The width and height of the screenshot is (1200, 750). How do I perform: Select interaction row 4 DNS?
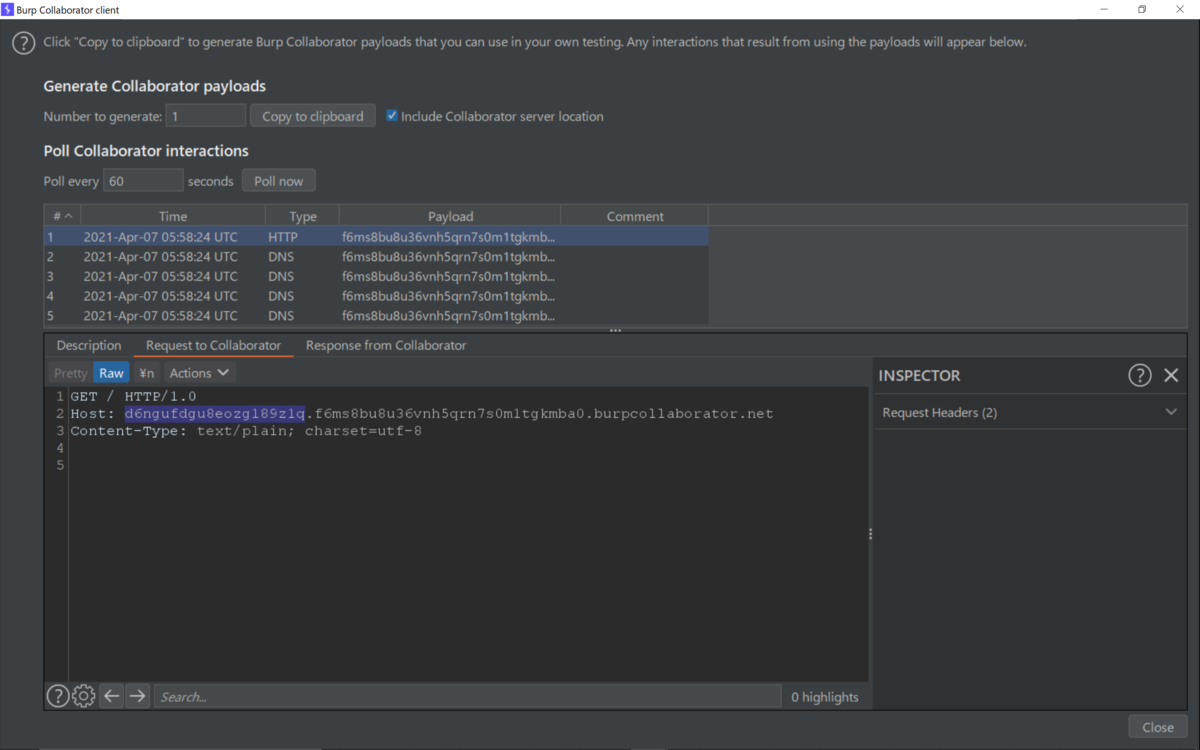pos(376,296)
